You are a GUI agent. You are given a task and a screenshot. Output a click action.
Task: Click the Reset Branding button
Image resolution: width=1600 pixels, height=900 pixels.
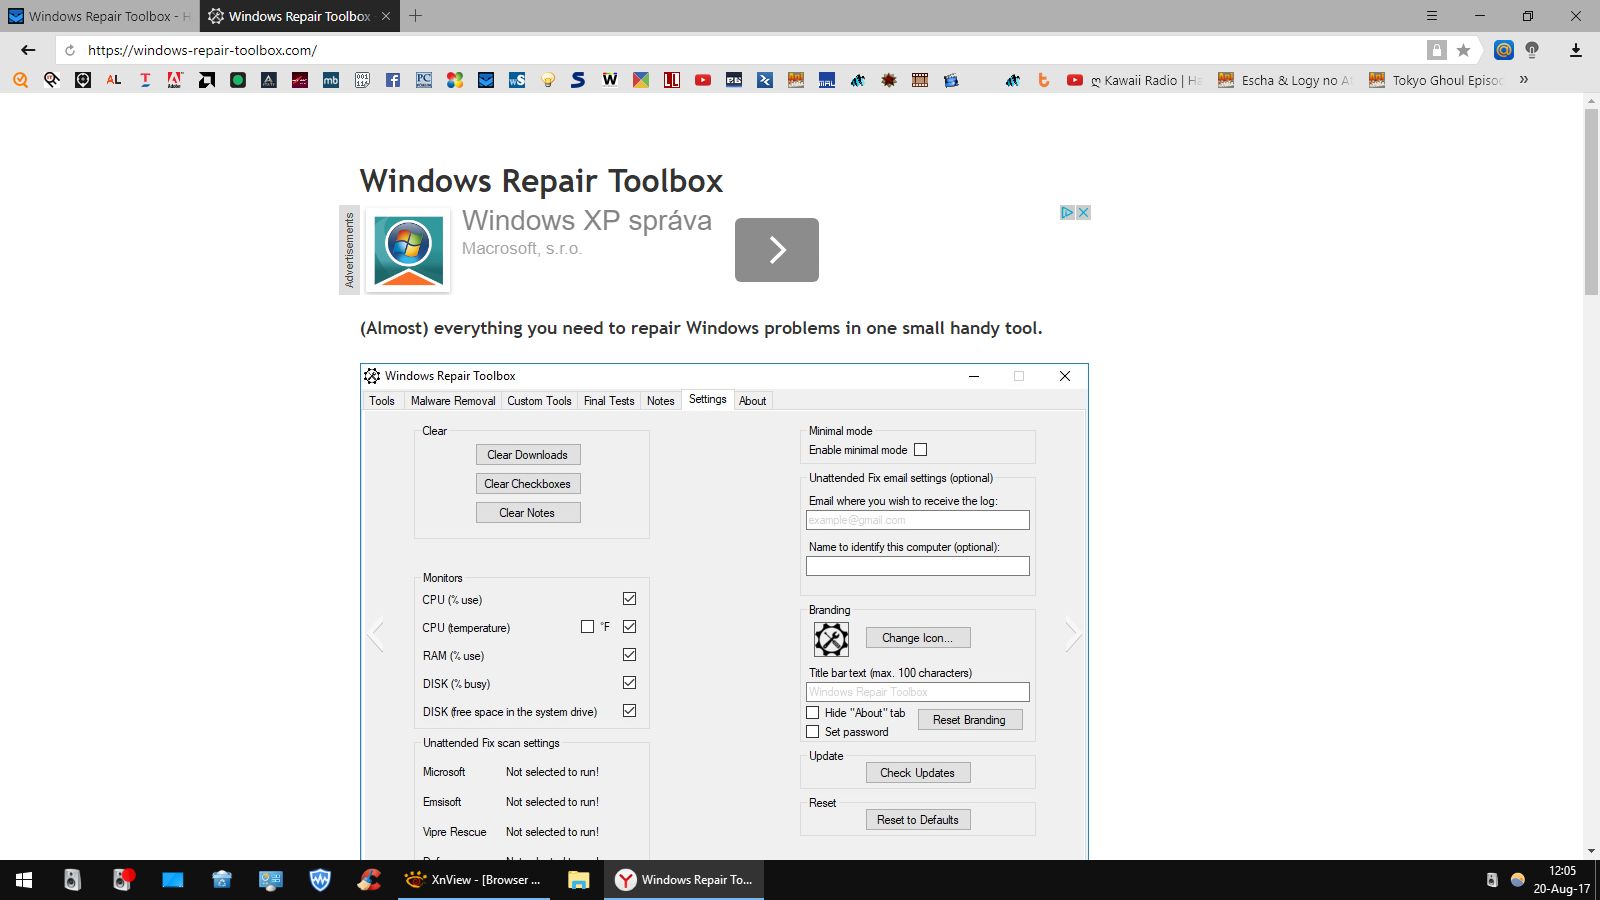click(970, 720)
